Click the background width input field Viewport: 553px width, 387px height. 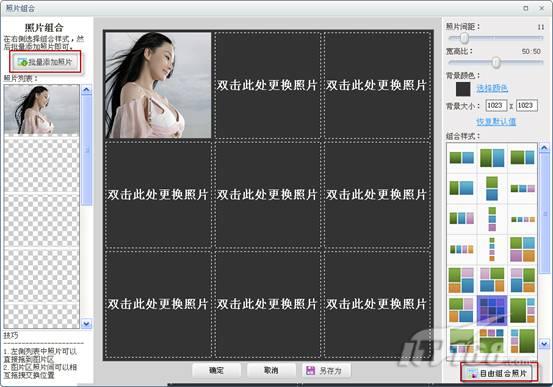(x=496, y=105)
